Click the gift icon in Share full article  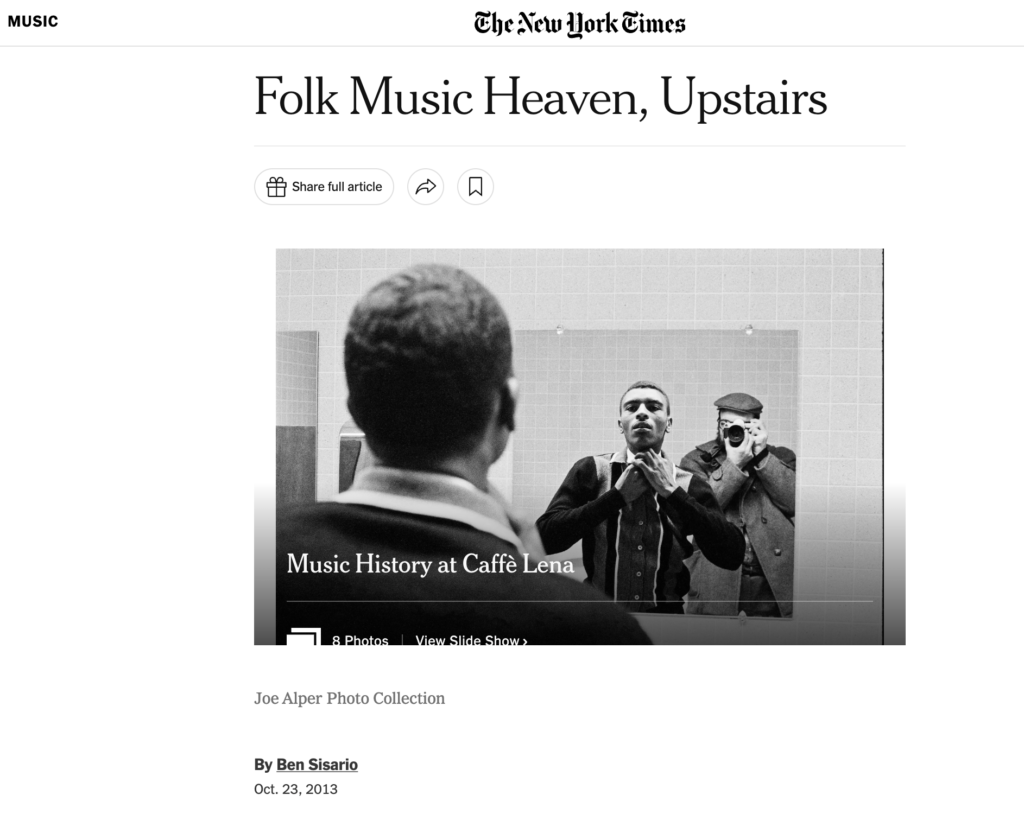point(276,187)
